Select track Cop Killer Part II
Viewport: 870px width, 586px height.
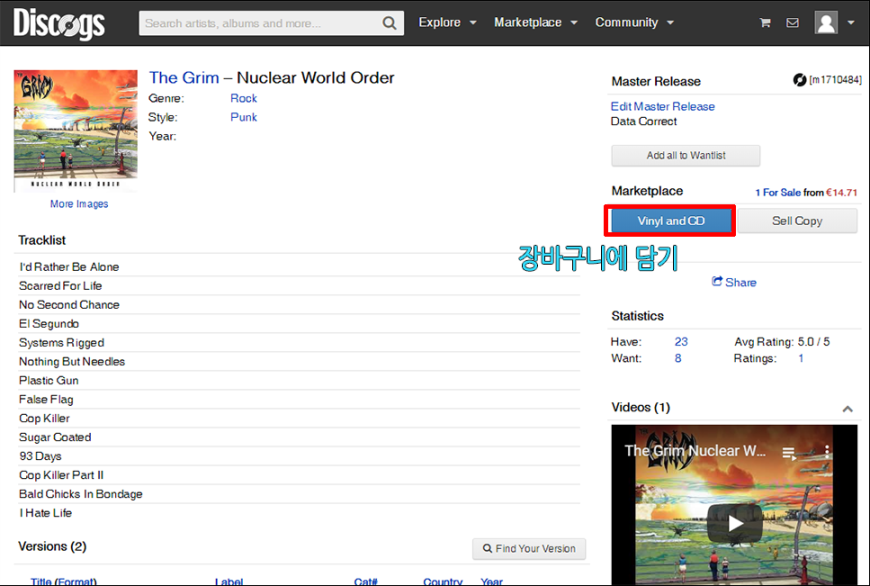click(x=61, y=475)
